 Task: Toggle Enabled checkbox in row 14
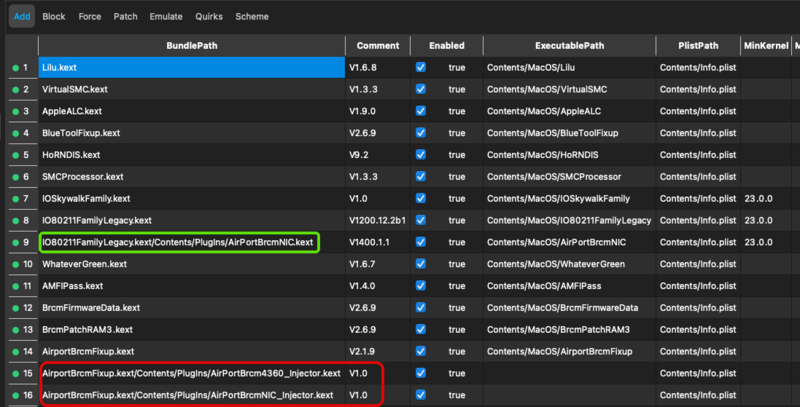[420, 351]
